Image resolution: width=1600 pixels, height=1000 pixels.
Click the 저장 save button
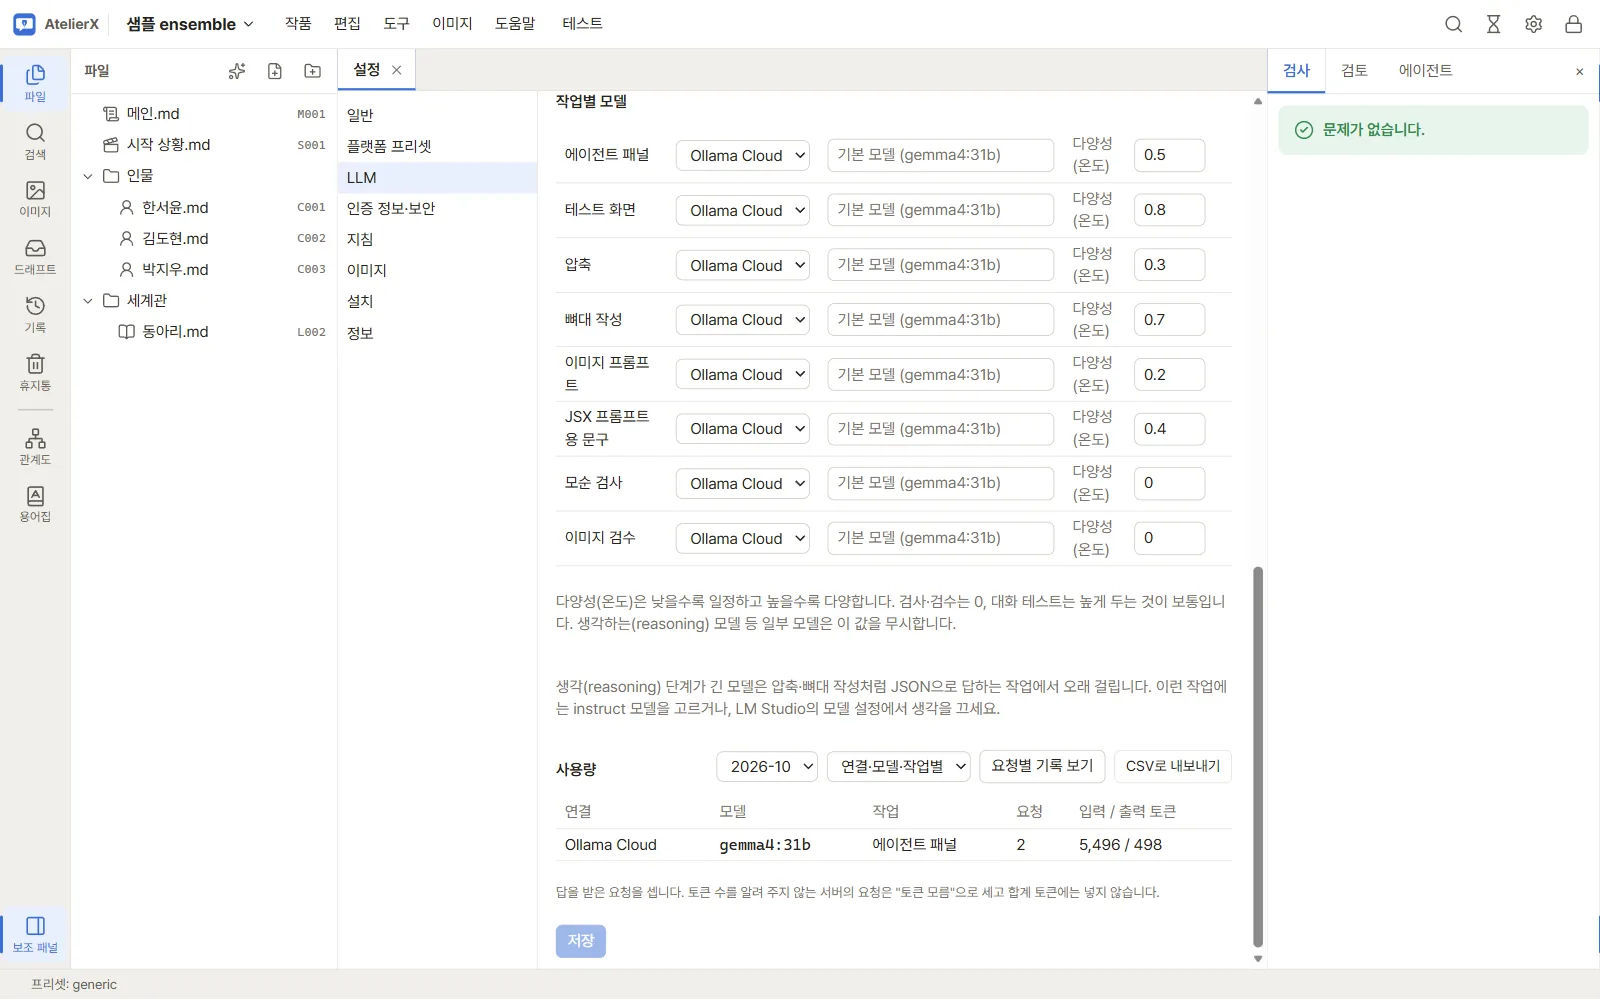point(581,941)
